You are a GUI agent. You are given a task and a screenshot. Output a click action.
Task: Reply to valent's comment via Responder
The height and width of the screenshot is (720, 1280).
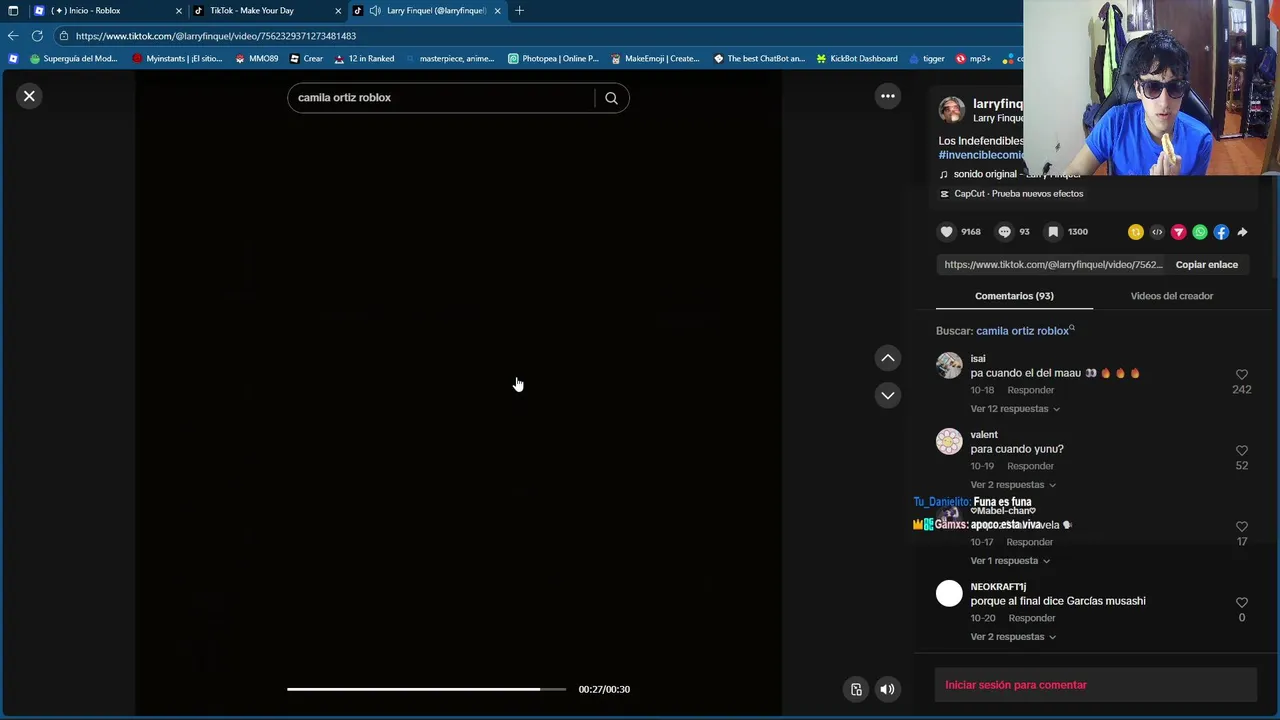pyautogui.click(x=1030, y=466)
